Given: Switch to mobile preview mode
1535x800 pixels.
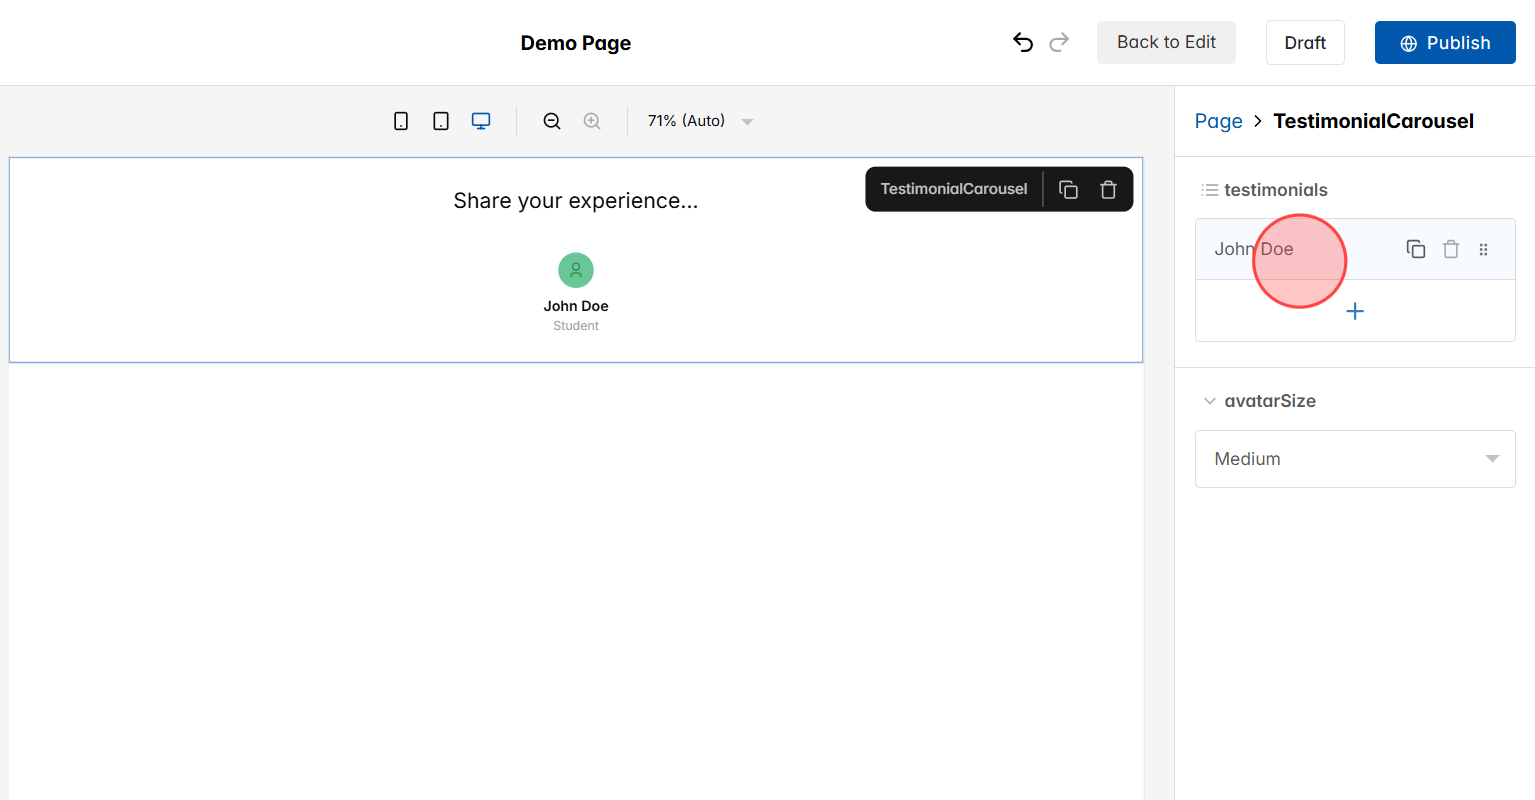Looking at the screenshot, I should point(400,120).
